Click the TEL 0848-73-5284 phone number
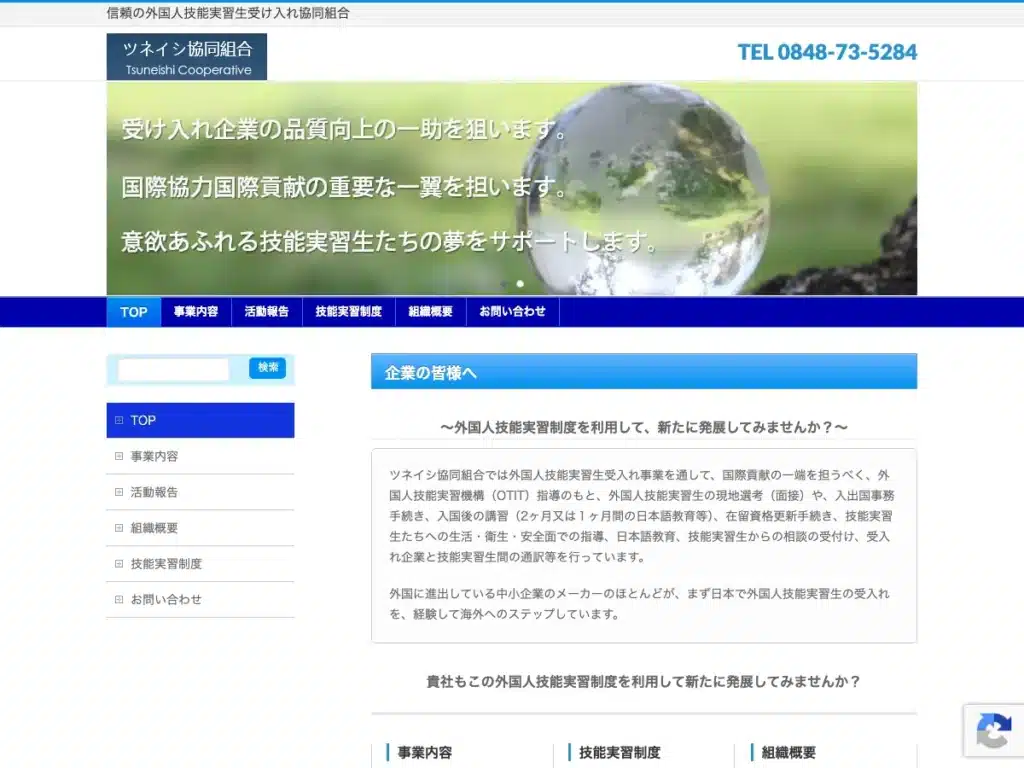 827,52
